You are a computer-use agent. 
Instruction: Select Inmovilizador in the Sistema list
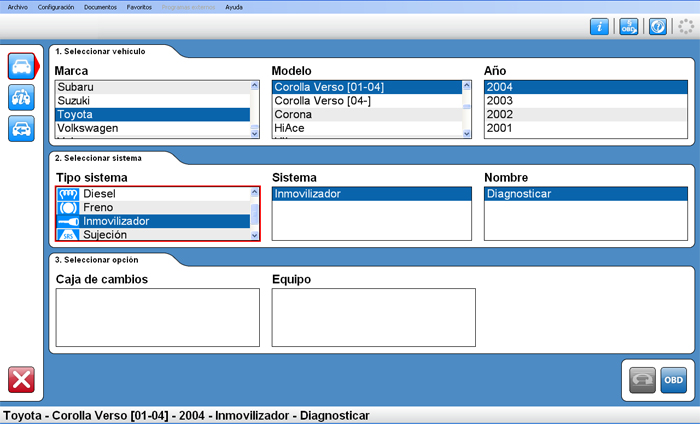371,194
